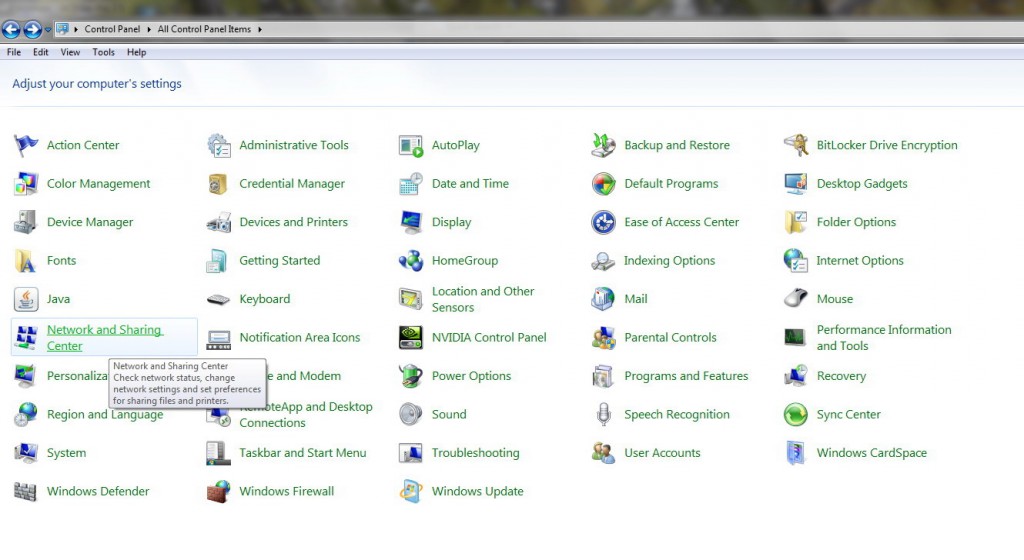Click the Sound speaker icon

(x=411, y=414)
